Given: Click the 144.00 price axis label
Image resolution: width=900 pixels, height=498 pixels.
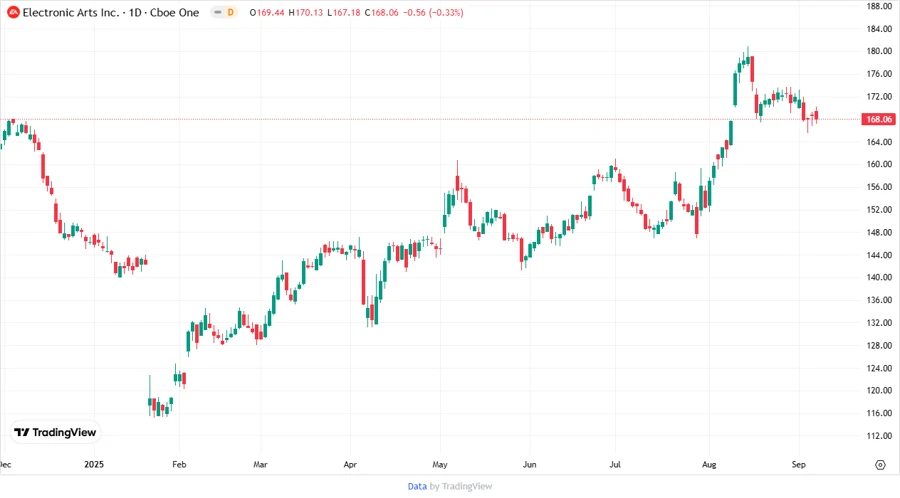Looking at the screenshot, I should coord(879,255).
